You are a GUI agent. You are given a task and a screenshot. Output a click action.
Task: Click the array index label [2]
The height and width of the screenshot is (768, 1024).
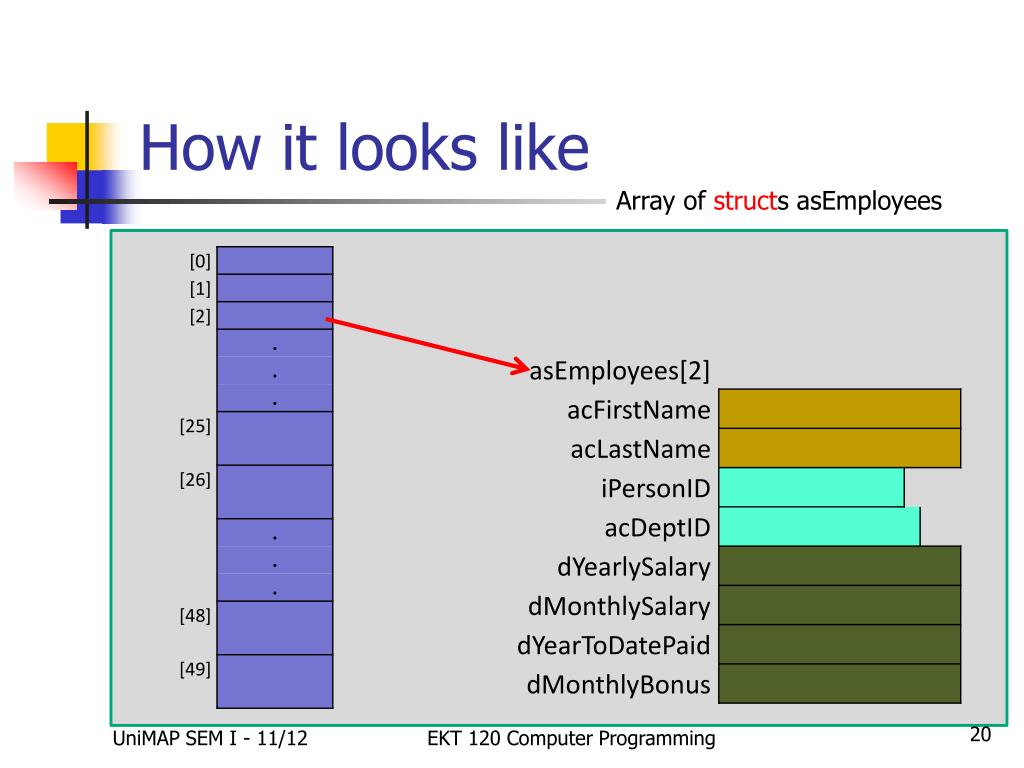[200, 316]
